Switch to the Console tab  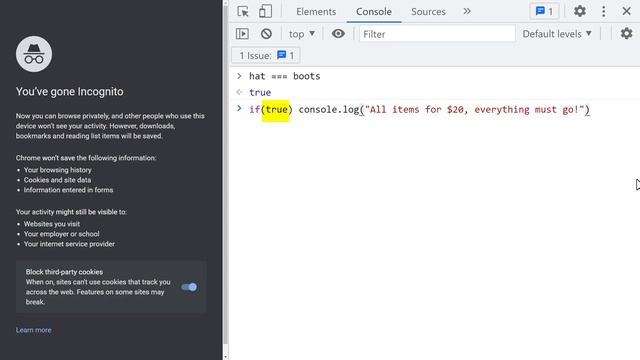[374, 12]
